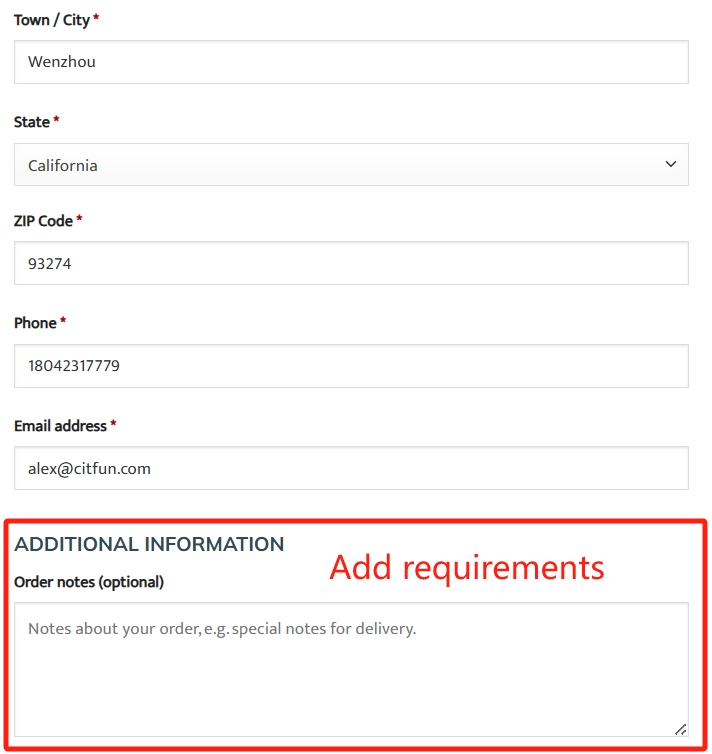The image size is (712, 754).
Task: Click the "Phone" field label
Action: click(35, 323)
